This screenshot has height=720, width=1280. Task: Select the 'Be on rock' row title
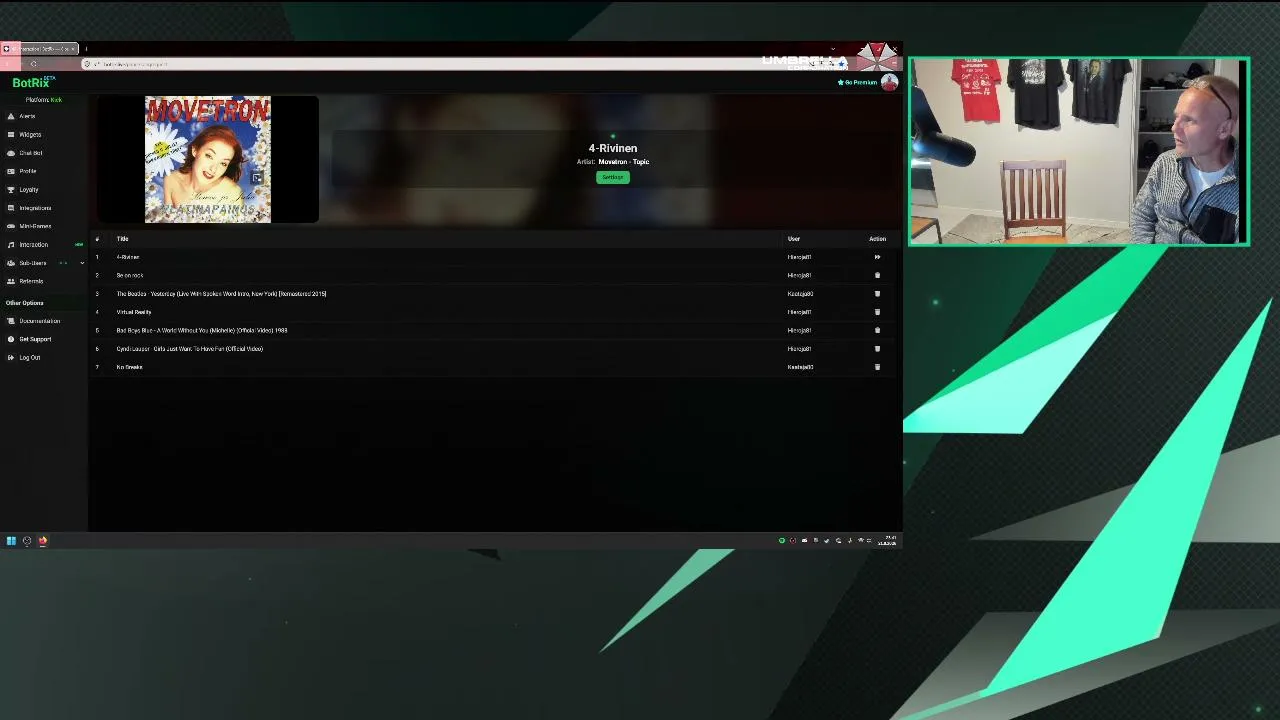click(x=130, y=275)
